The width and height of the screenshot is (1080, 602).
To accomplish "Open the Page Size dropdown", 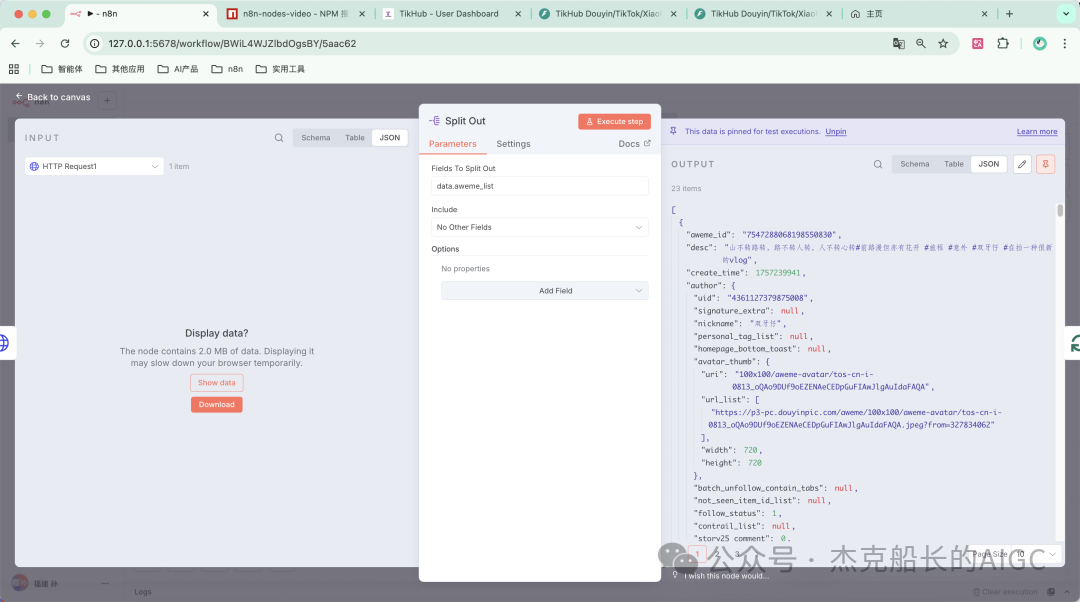I will 1037,554.
